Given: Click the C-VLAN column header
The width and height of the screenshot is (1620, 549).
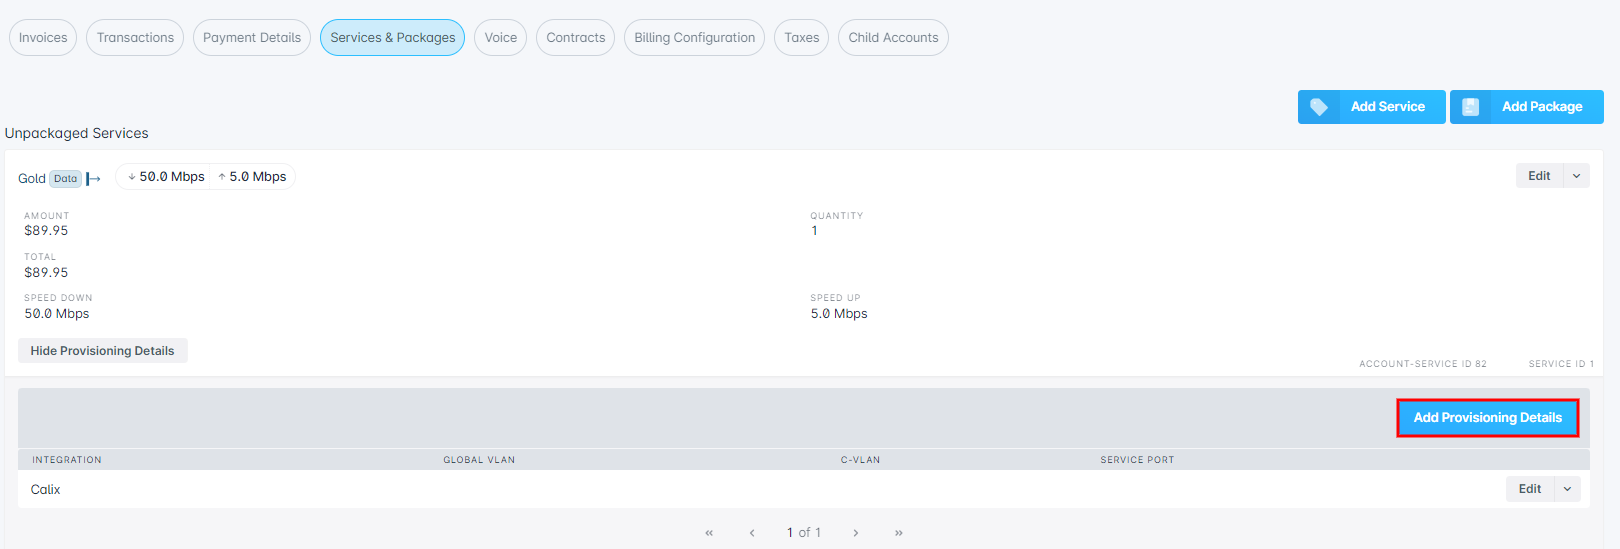Looking at the screenshot, I should 860,460.
